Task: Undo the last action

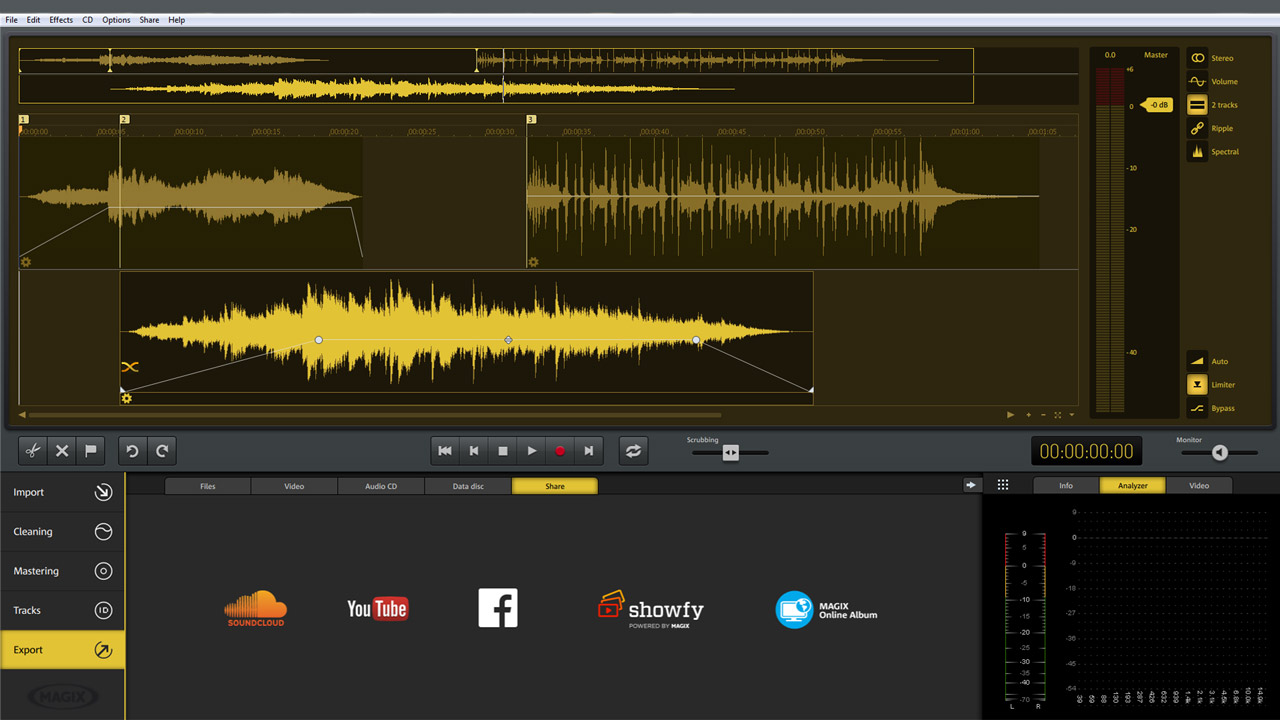Action: pyautogui.click(x=132, y=450)
